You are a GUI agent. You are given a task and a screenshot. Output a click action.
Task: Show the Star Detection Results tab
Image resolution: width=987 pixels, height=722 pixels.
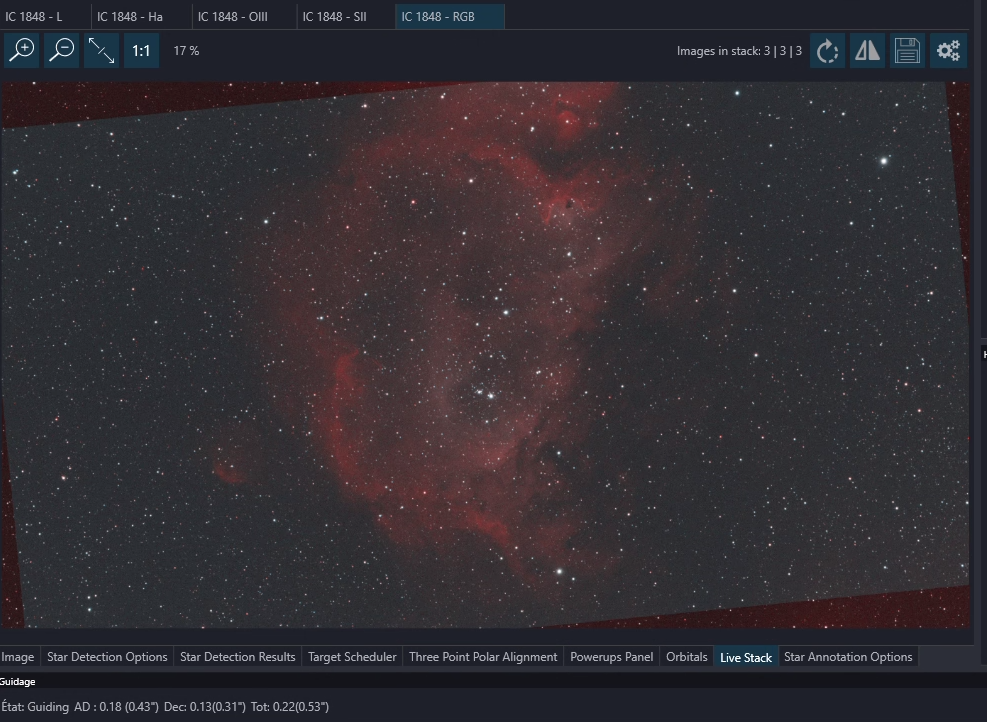(237, 657)
